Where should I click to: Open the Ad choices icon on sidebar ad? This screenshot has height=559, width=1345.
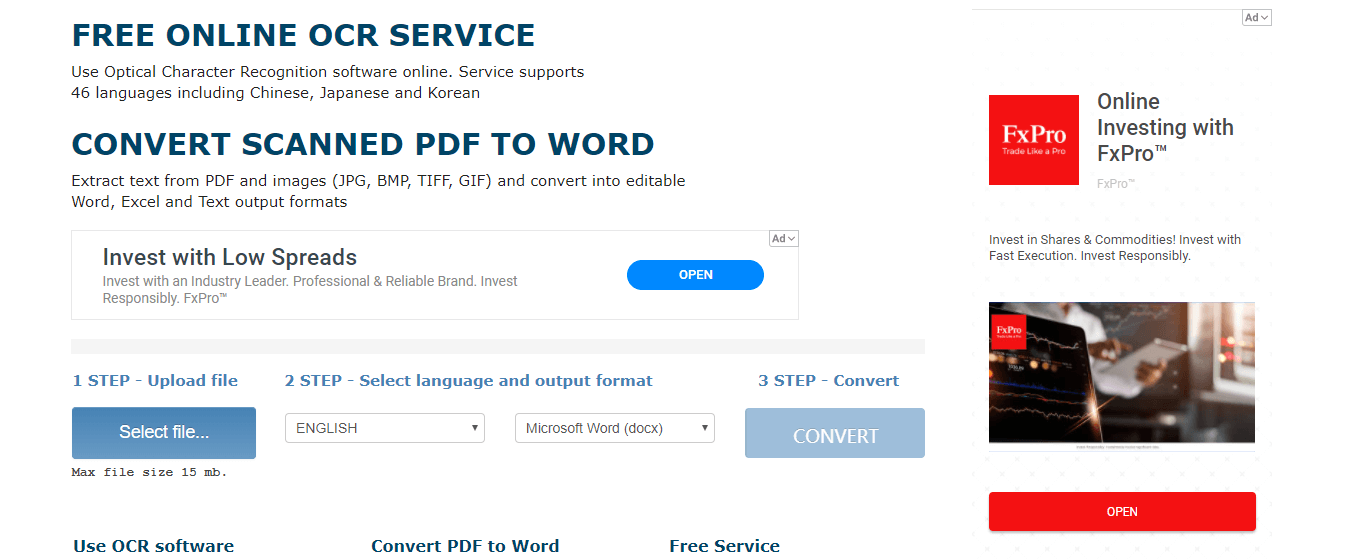[x=1257, y=18]
